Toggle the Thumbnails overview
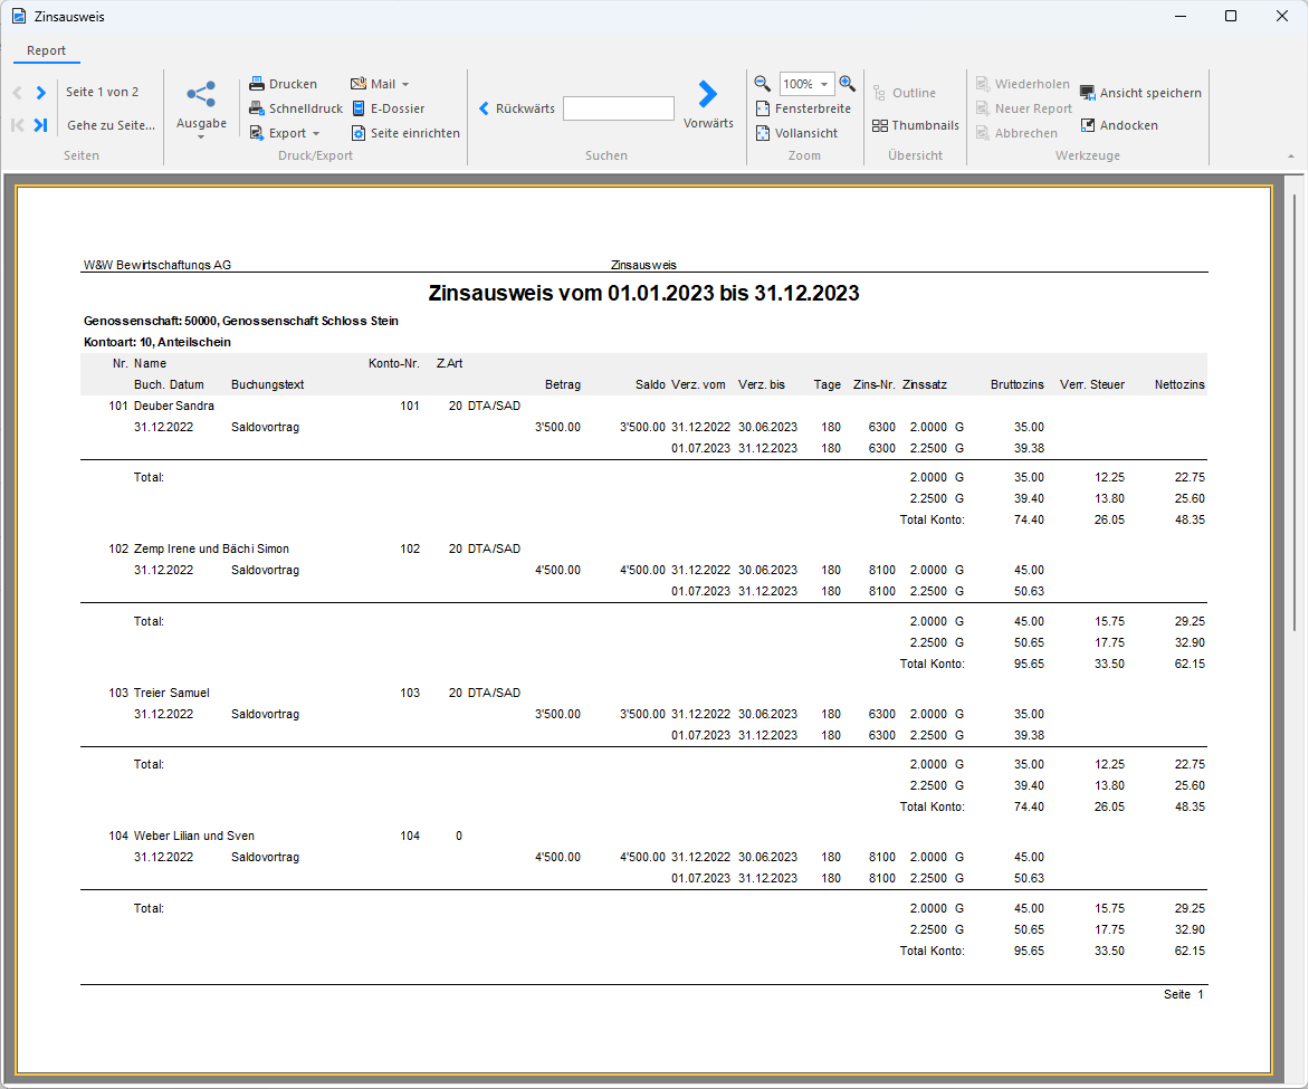Screen dimensions: 1309x1089 click(915, 125)
